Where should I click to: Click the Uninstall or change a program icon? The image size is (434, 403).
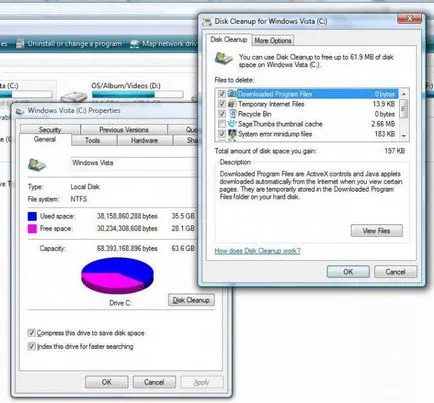point(20,44)
